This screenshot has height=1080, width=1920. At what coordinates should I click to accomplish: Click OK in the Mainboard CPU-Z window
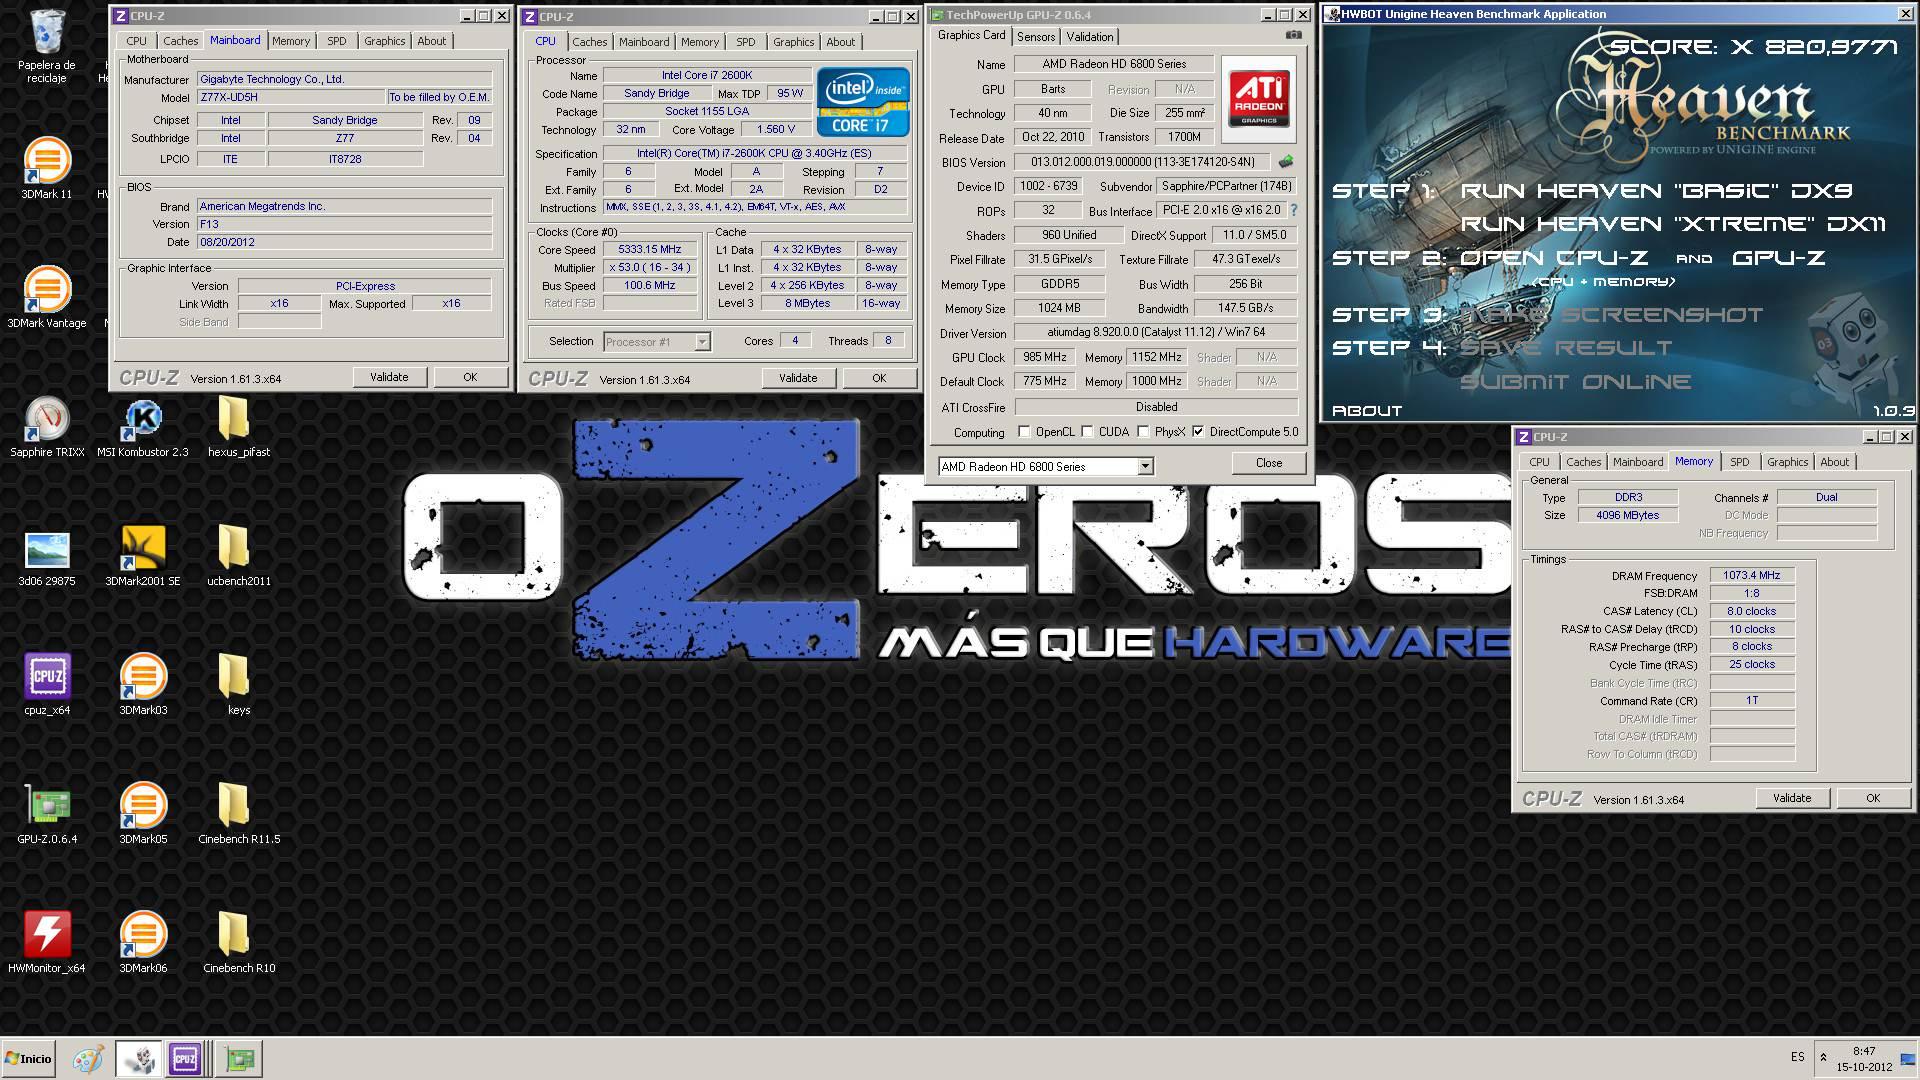(x=470, y=377)
